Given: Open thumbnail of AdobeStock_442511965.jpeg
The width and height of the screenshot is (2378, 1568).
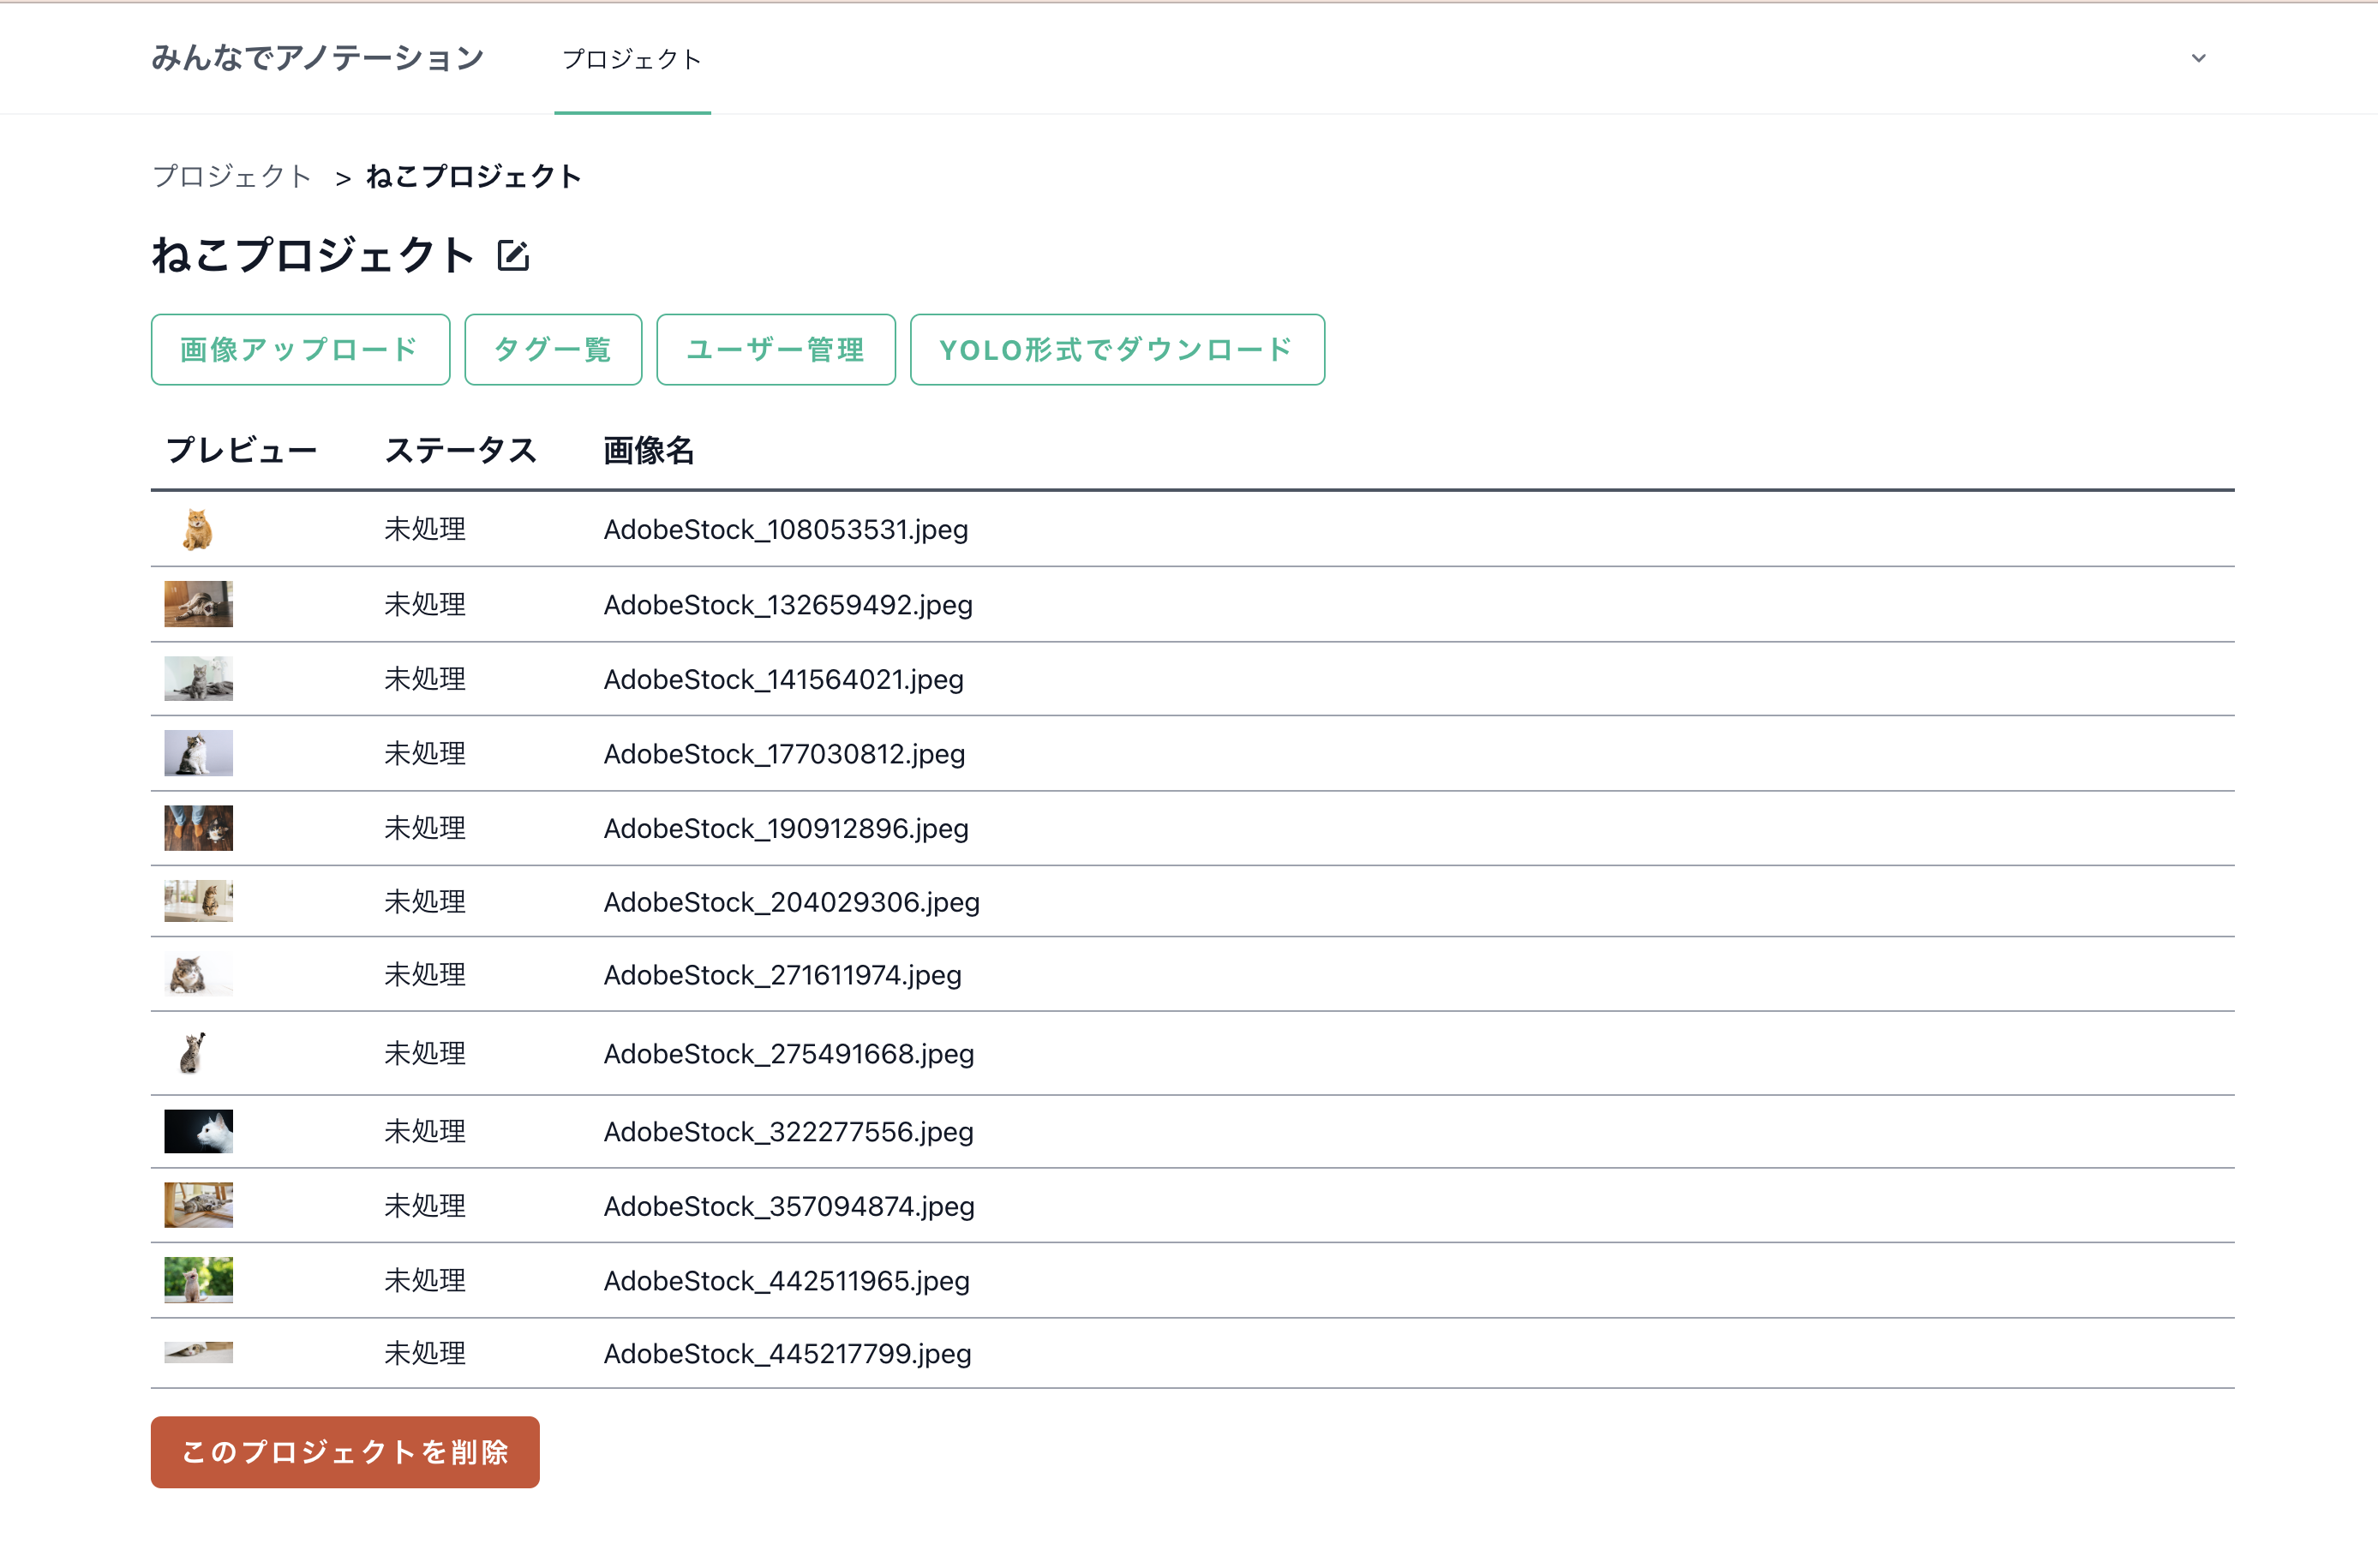Looking at the screenshot, I should (198, 1280).
